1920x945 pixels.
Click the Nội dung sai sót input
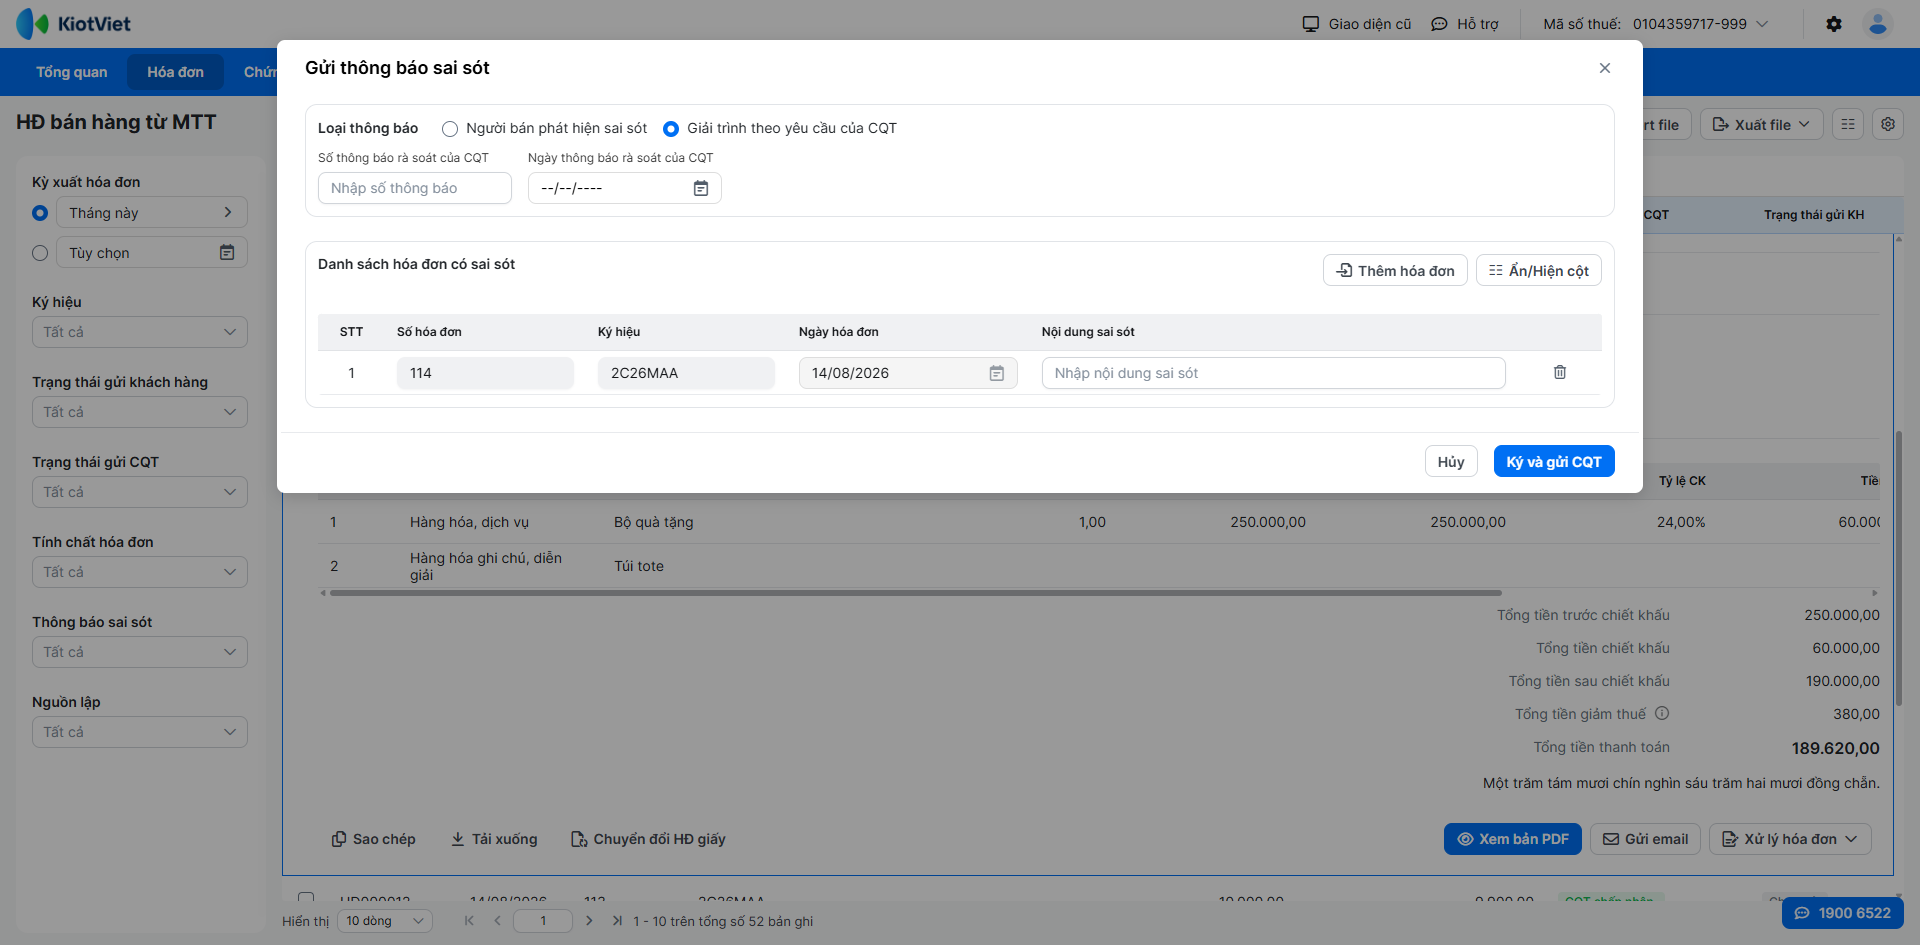click(x=1273, y=373)
